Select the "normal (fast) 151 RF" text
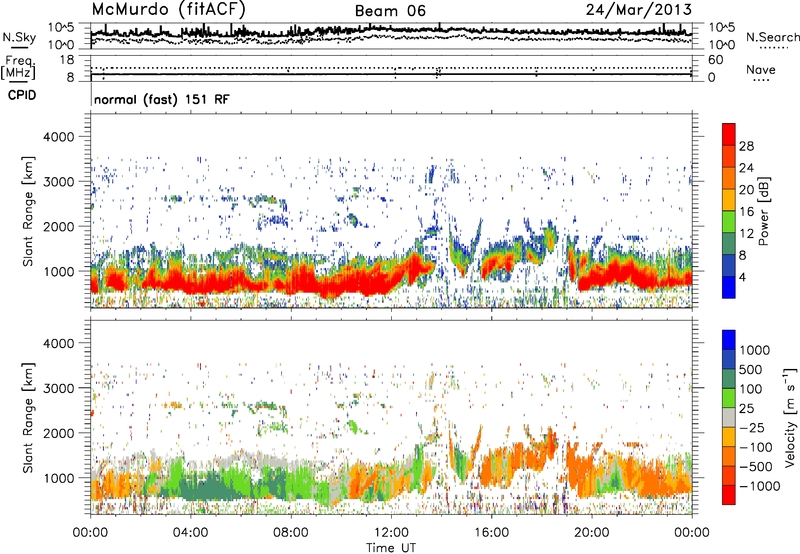Viewport: 800px width, 554px height. point(162,99)
